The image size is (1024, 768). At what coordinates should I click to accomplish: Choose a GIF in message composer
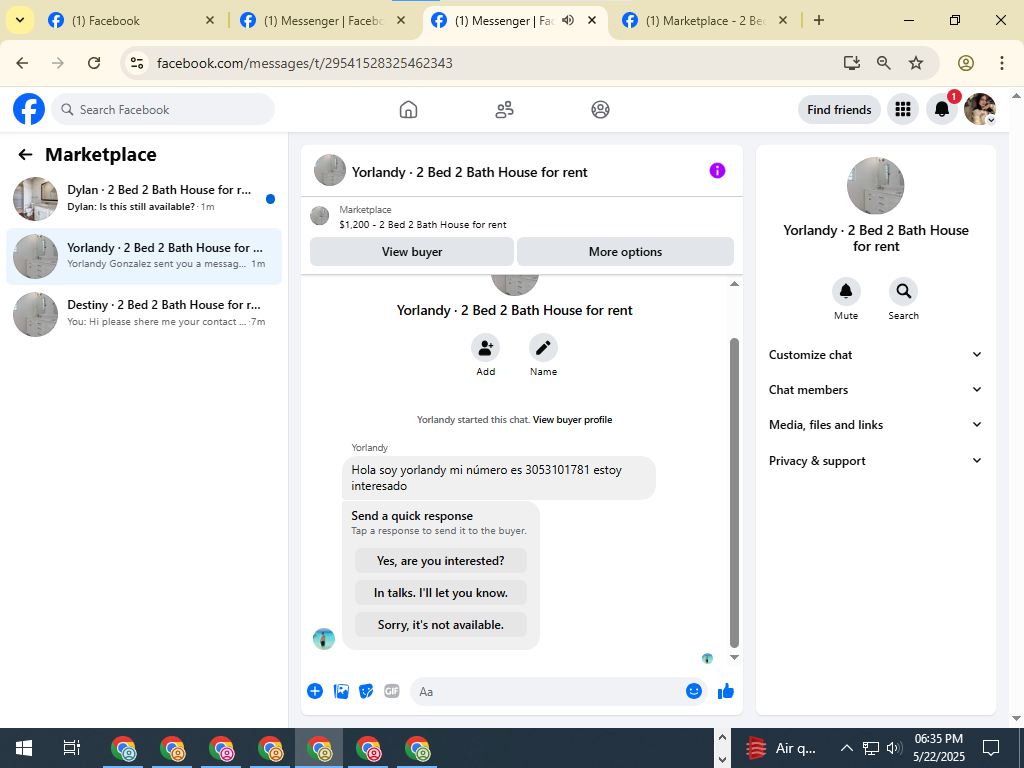click(x=392, y=691)
